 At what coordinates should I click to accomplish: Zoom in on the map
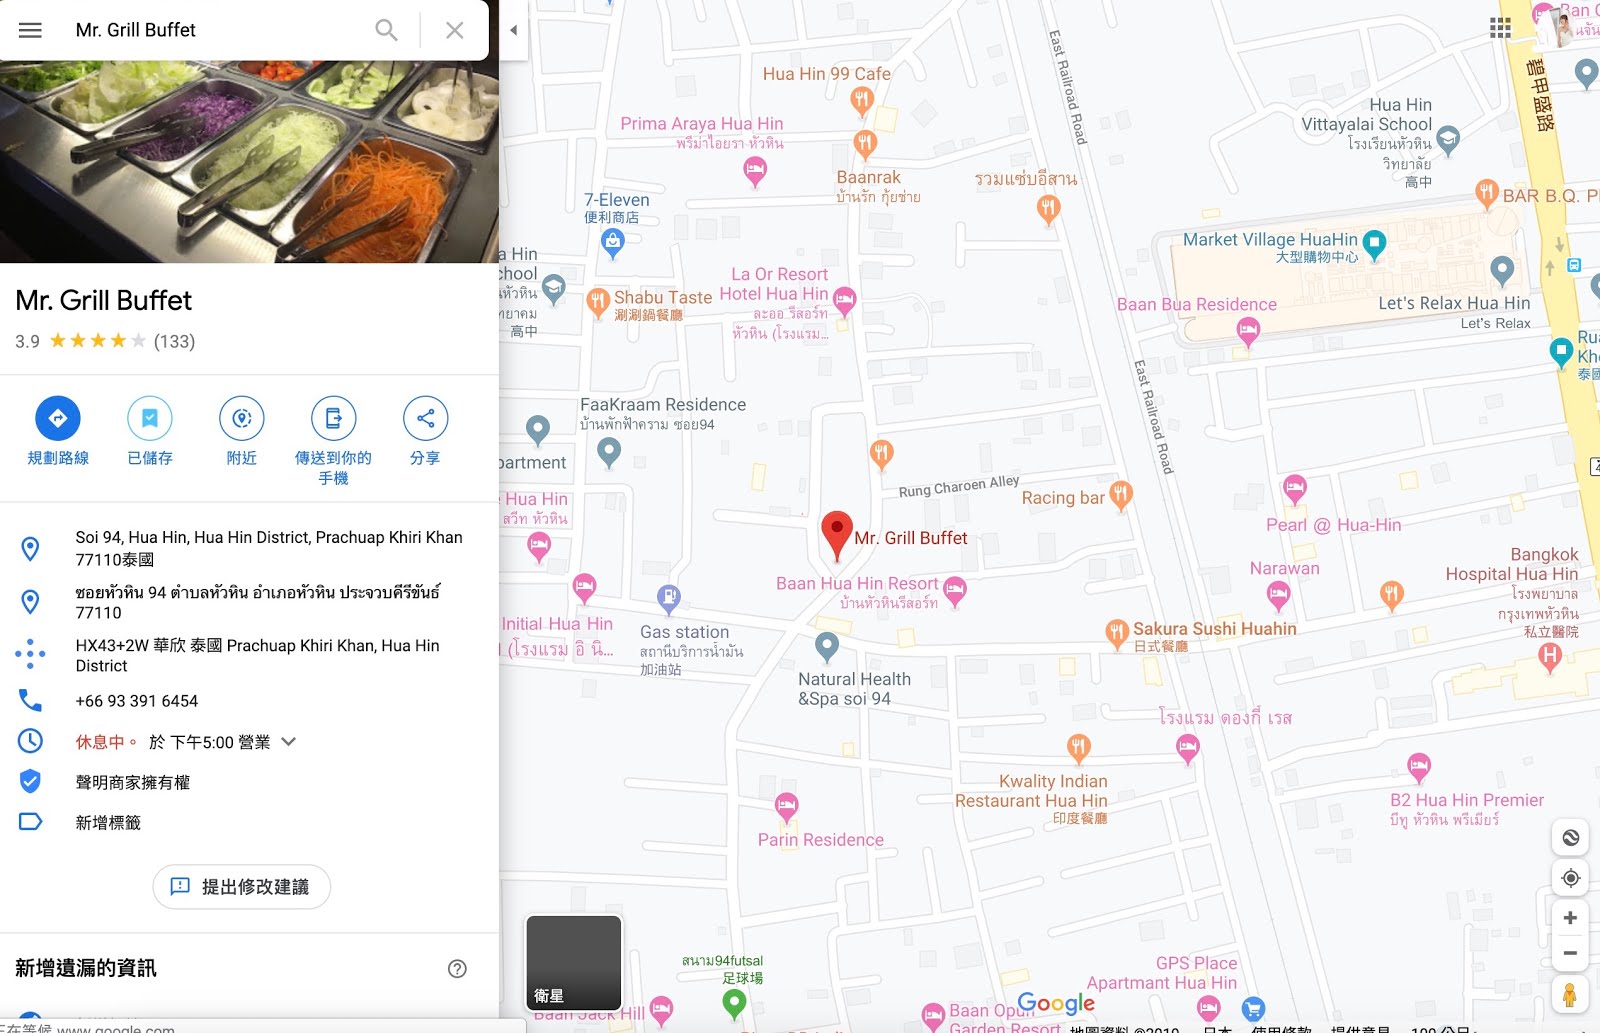click(1570, 918)
